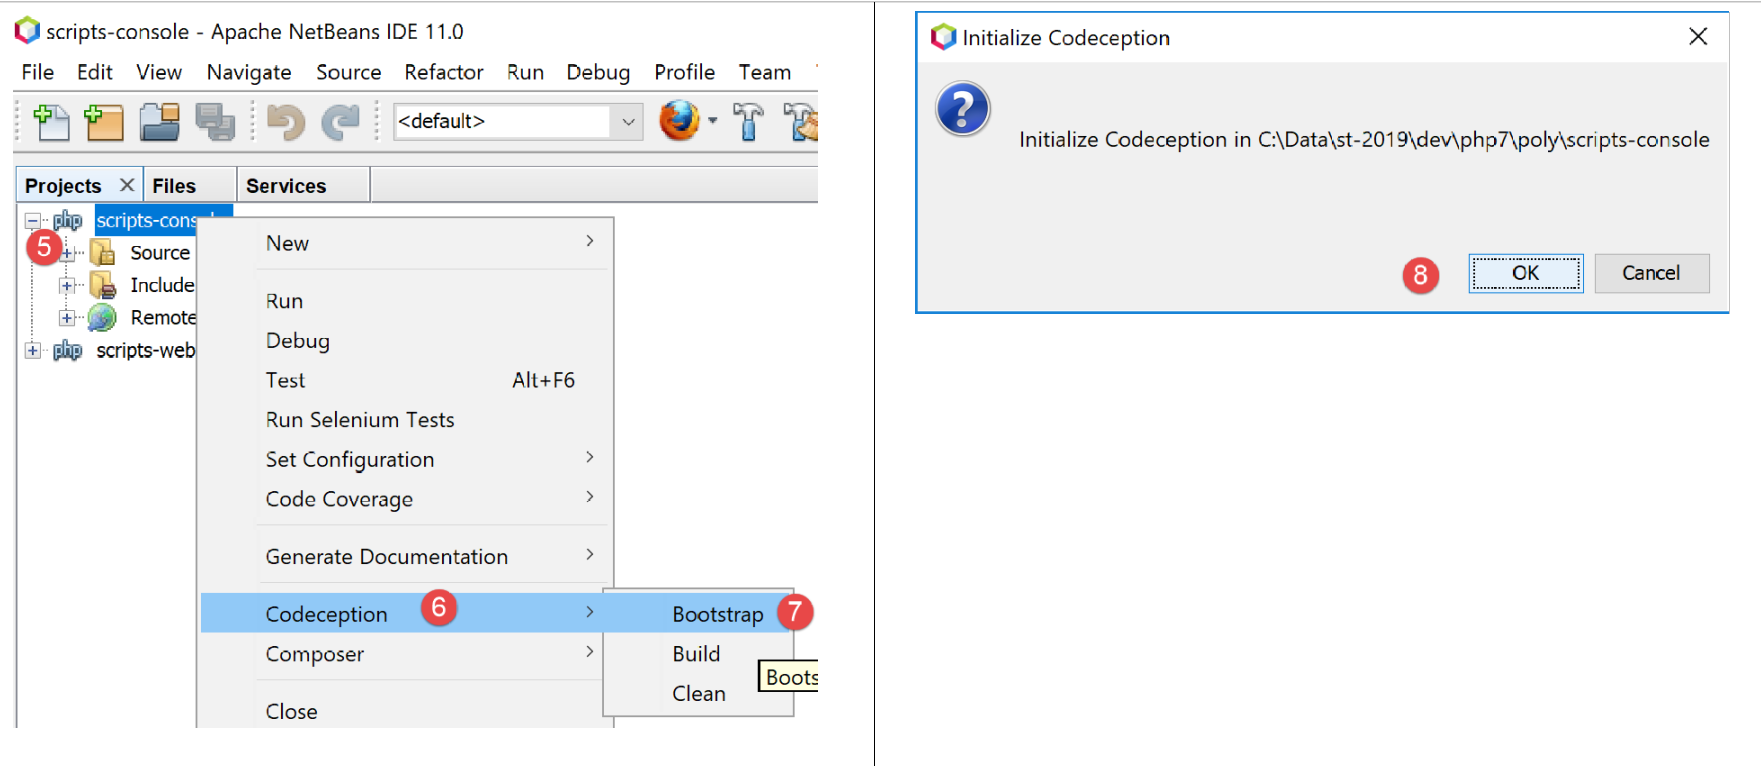Viewport: 1761px width, 766px height.
Task: Click the Undo arrow icon
Action: click(286, 122)
